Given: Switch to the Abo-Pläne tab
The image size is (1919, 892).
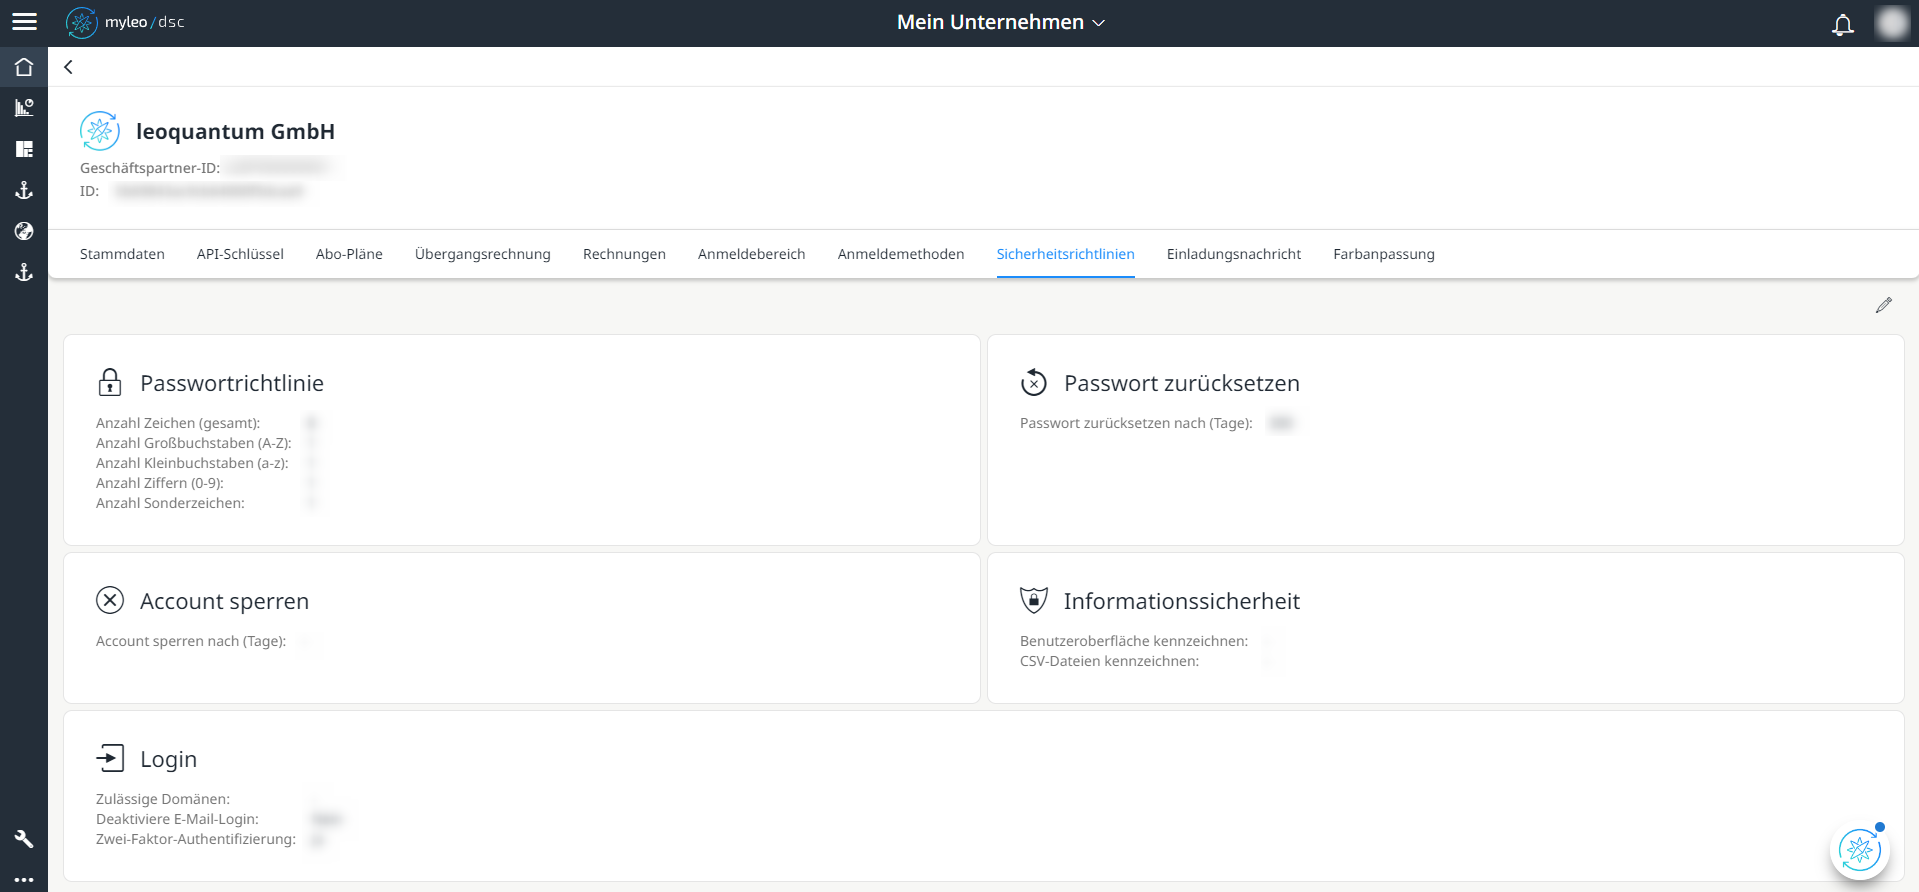Looking at the screenshot, I should pos(349,254).
